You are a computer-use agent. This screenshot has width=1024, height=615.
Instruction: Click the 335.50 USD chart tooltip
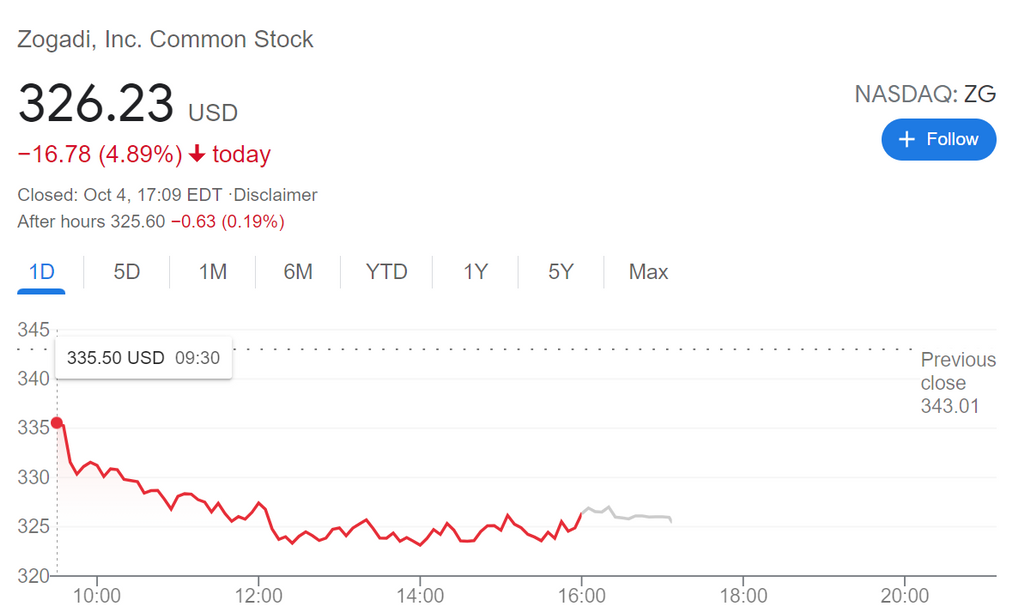click(x=143, y=358)
